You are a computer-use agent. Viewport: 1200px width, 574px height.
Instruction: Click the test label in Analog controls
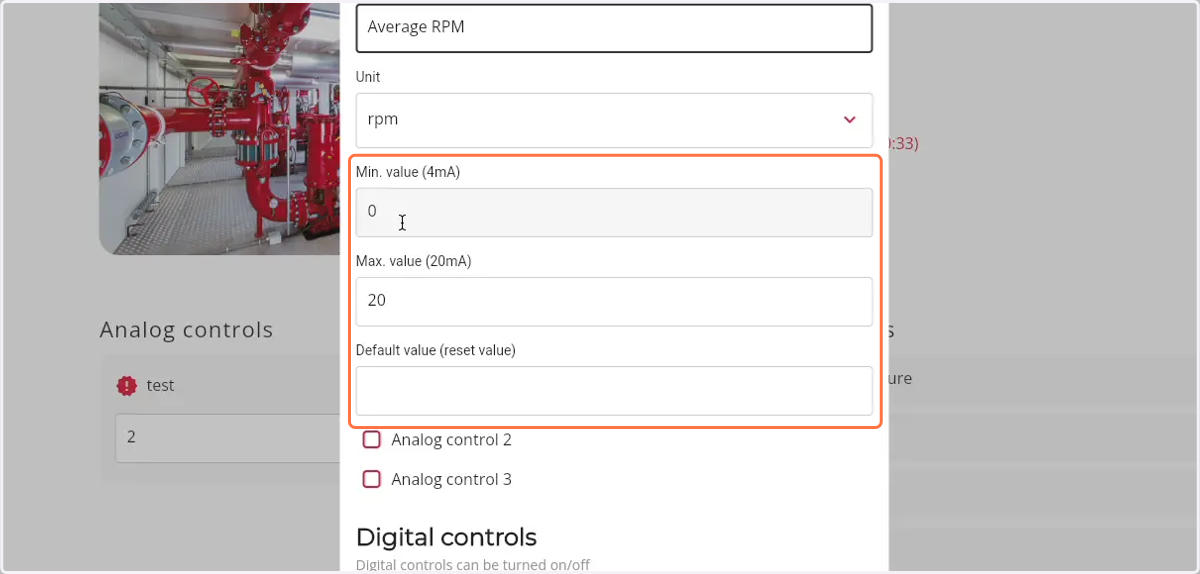tap(161, 385)
